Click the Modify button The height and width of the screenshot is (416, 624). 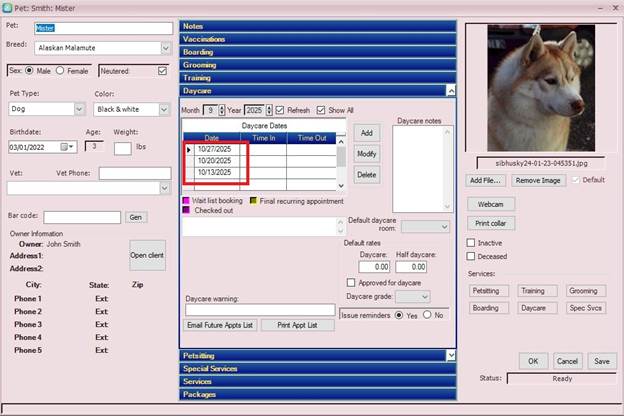(x=367, y=154)
